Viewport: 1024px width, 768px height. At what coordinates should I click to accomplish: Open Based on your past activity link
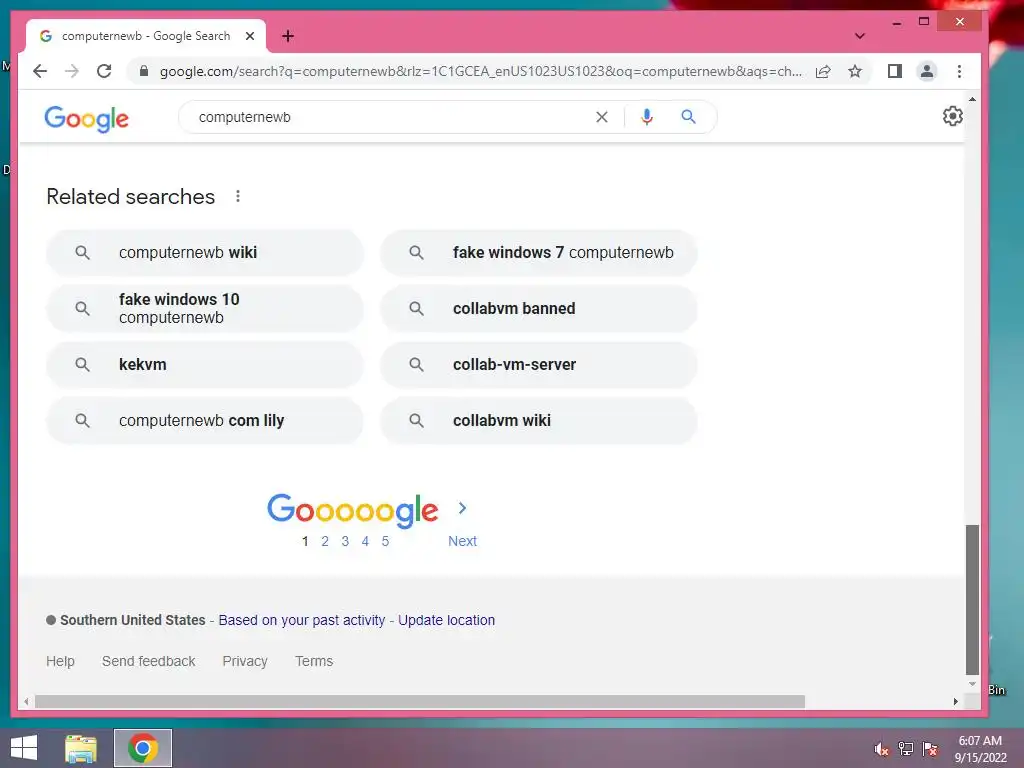click(x=302, y=620)
